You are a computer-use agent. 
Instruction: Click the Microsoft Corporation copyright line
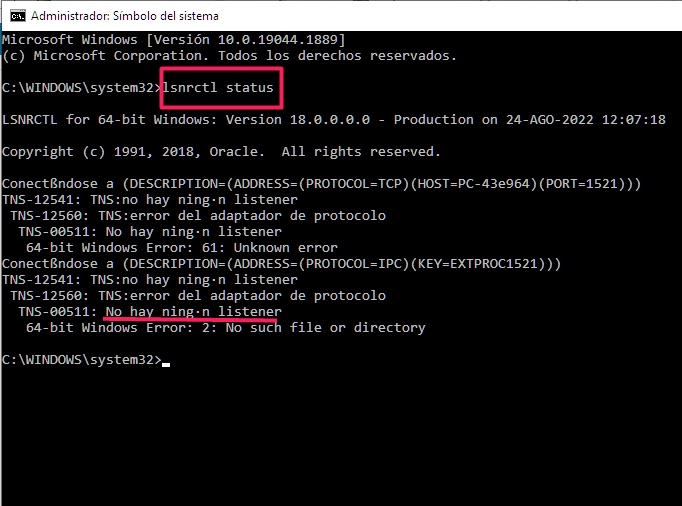(228, 55)
